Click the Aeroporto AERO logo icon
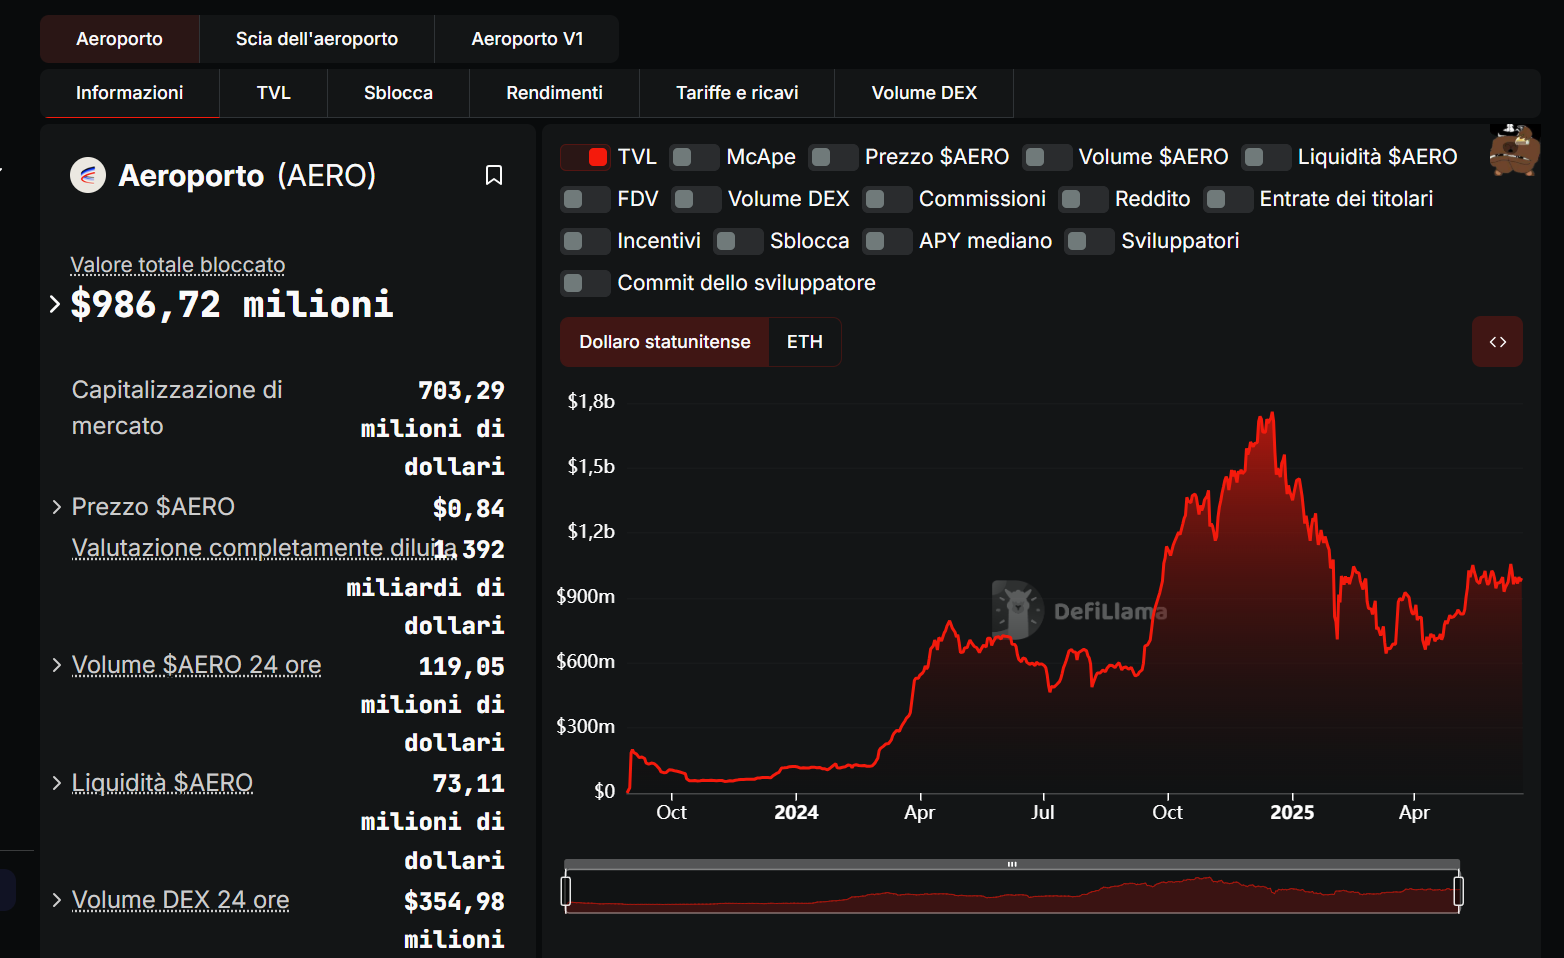 (x=88, y=175)
